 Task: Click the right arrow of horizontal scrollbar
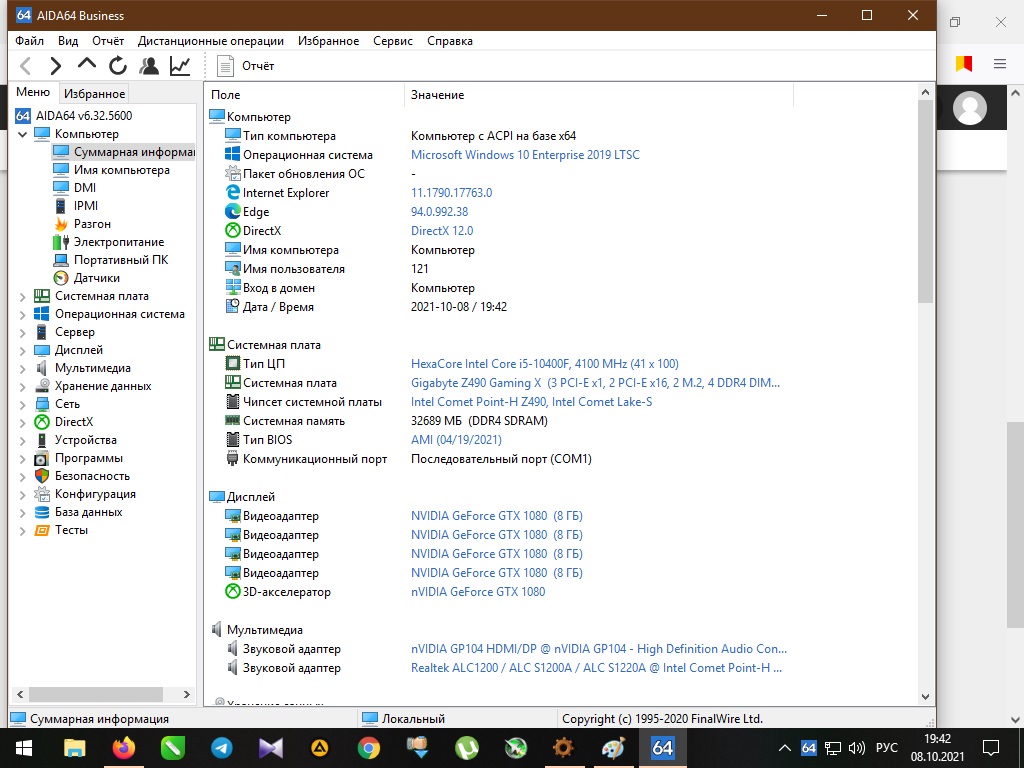pos(187,694)
